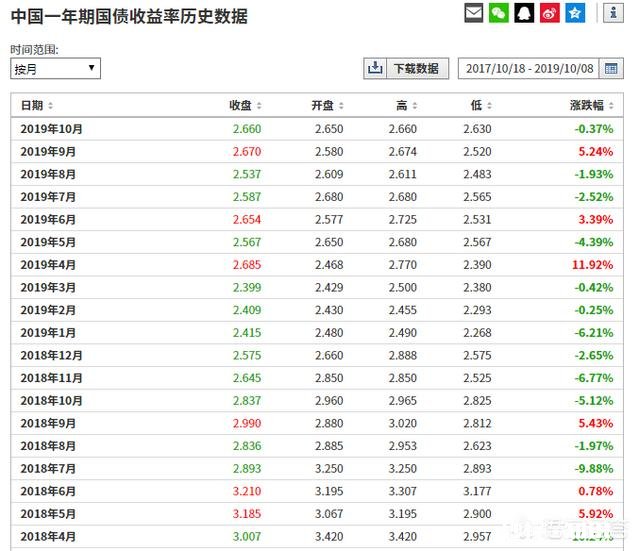Screen dimensions: 640x551
Task: Share to WeChat using the green icon
Action: coord(498,13)
